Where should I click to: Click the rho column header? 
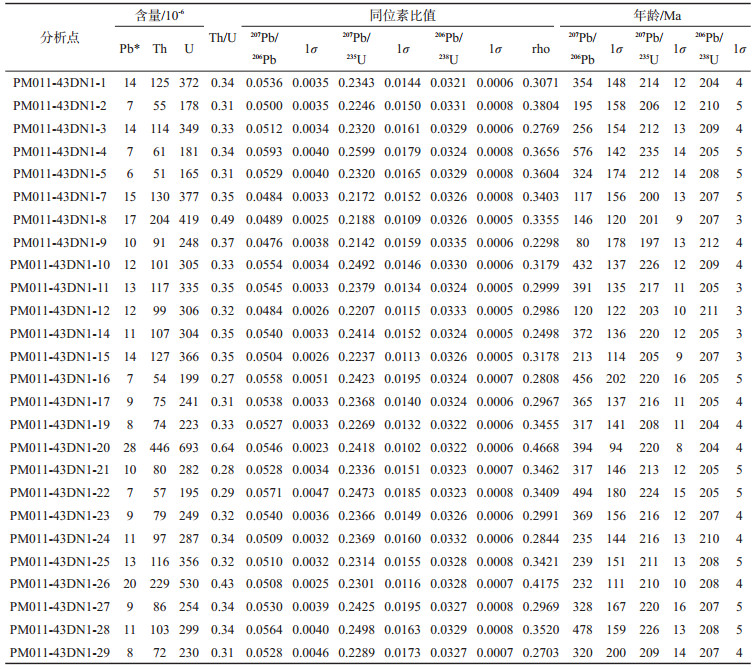(x=541, y=49)
